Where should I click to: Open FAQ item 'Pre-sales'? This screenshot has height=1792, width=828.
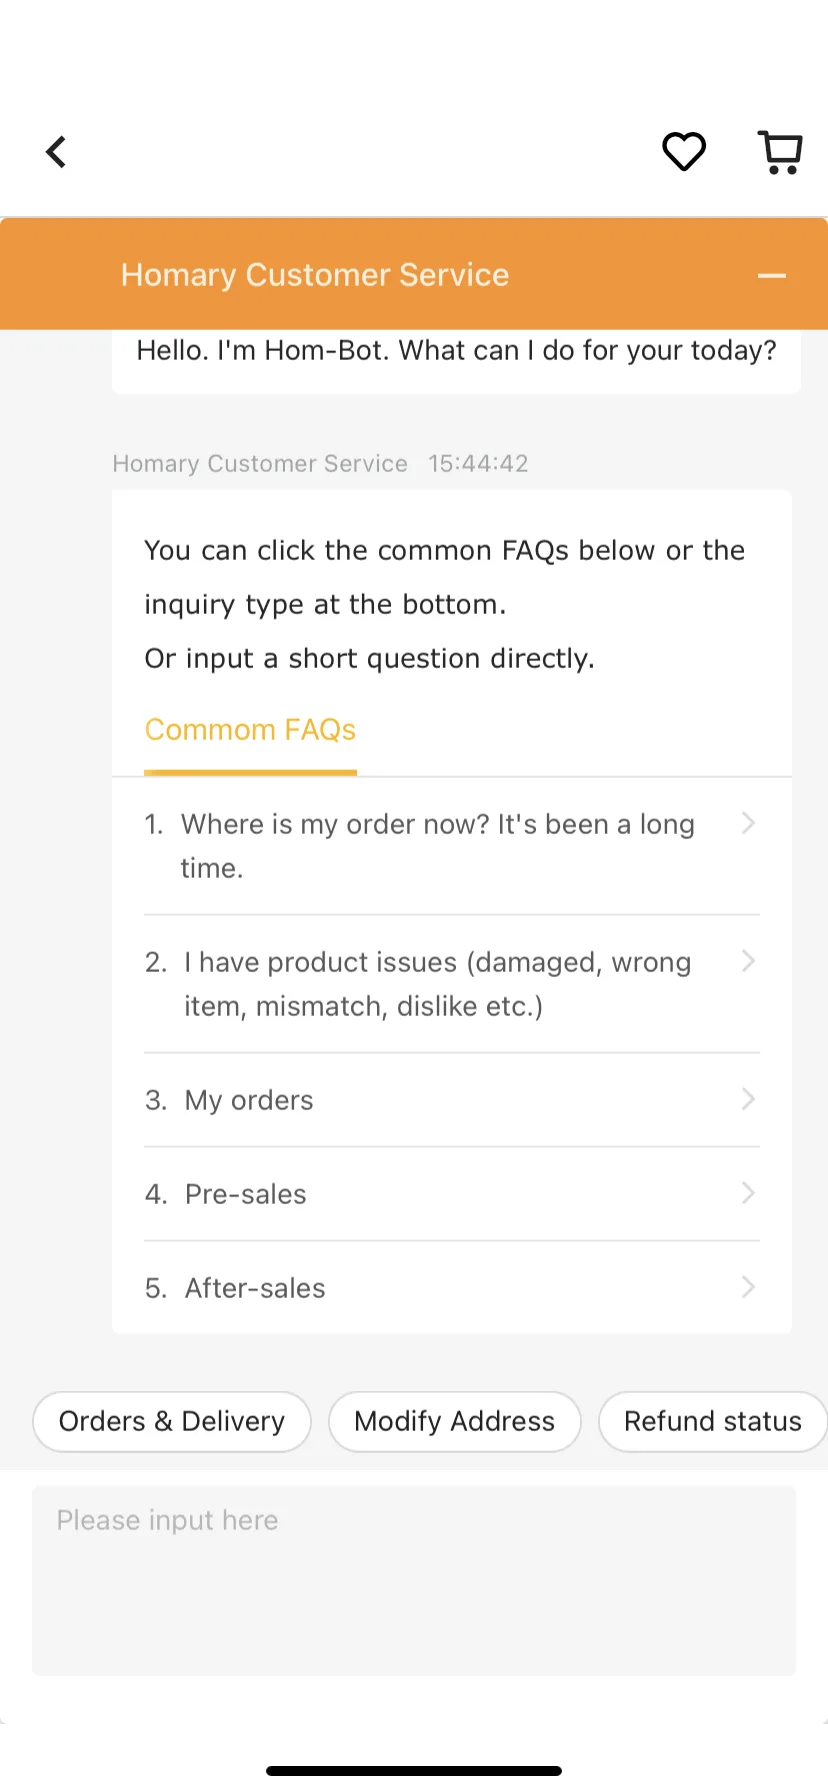(452, 1194)
